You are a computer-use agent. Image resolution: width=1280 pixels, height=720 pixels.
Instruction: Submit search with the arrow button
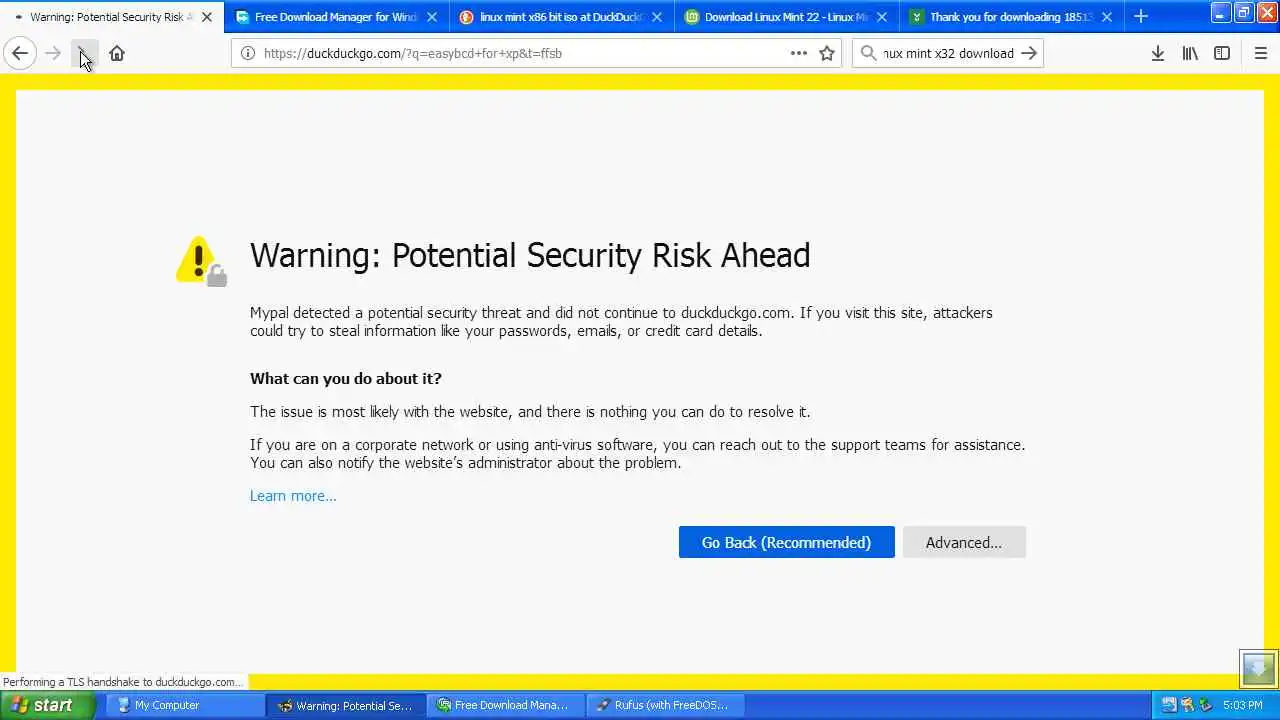pyautogui.click(x=1029, y=53)
